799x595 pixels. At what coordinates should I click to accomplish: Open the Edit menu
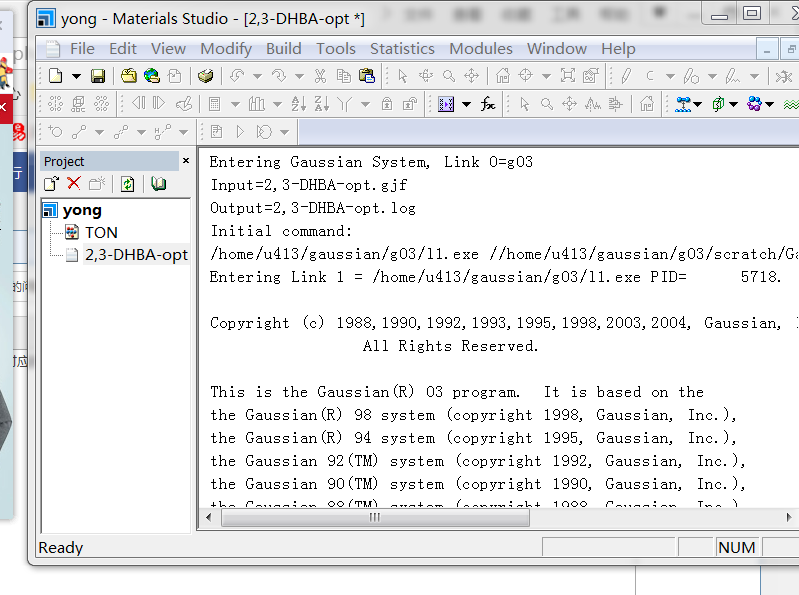[x=123, y=49]
